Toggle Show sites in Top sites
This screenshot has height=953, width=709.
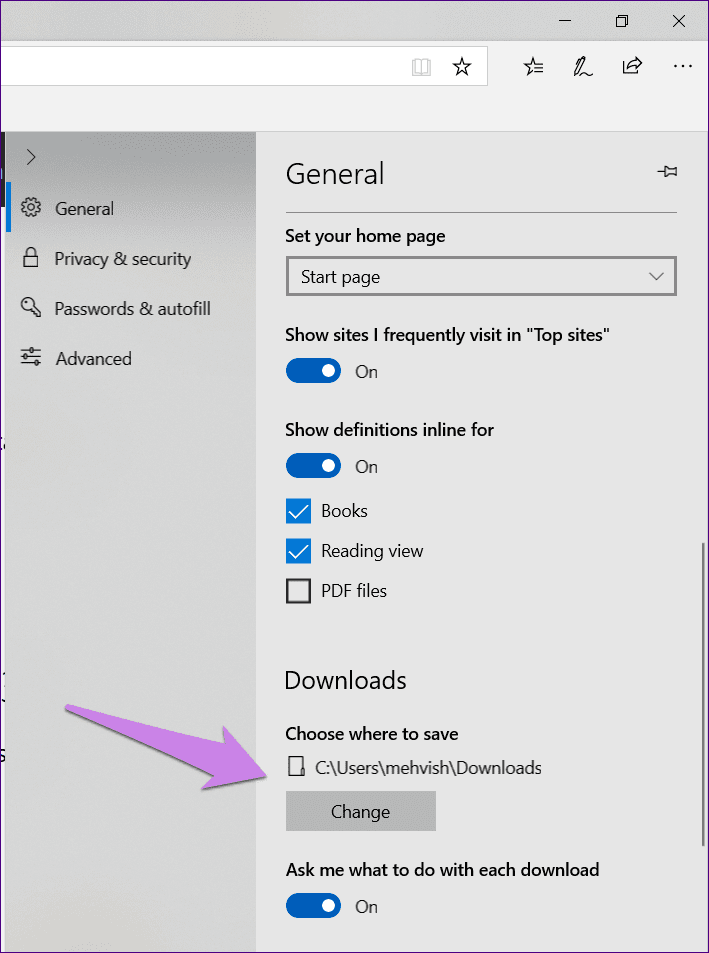click(x=313, y=371)
